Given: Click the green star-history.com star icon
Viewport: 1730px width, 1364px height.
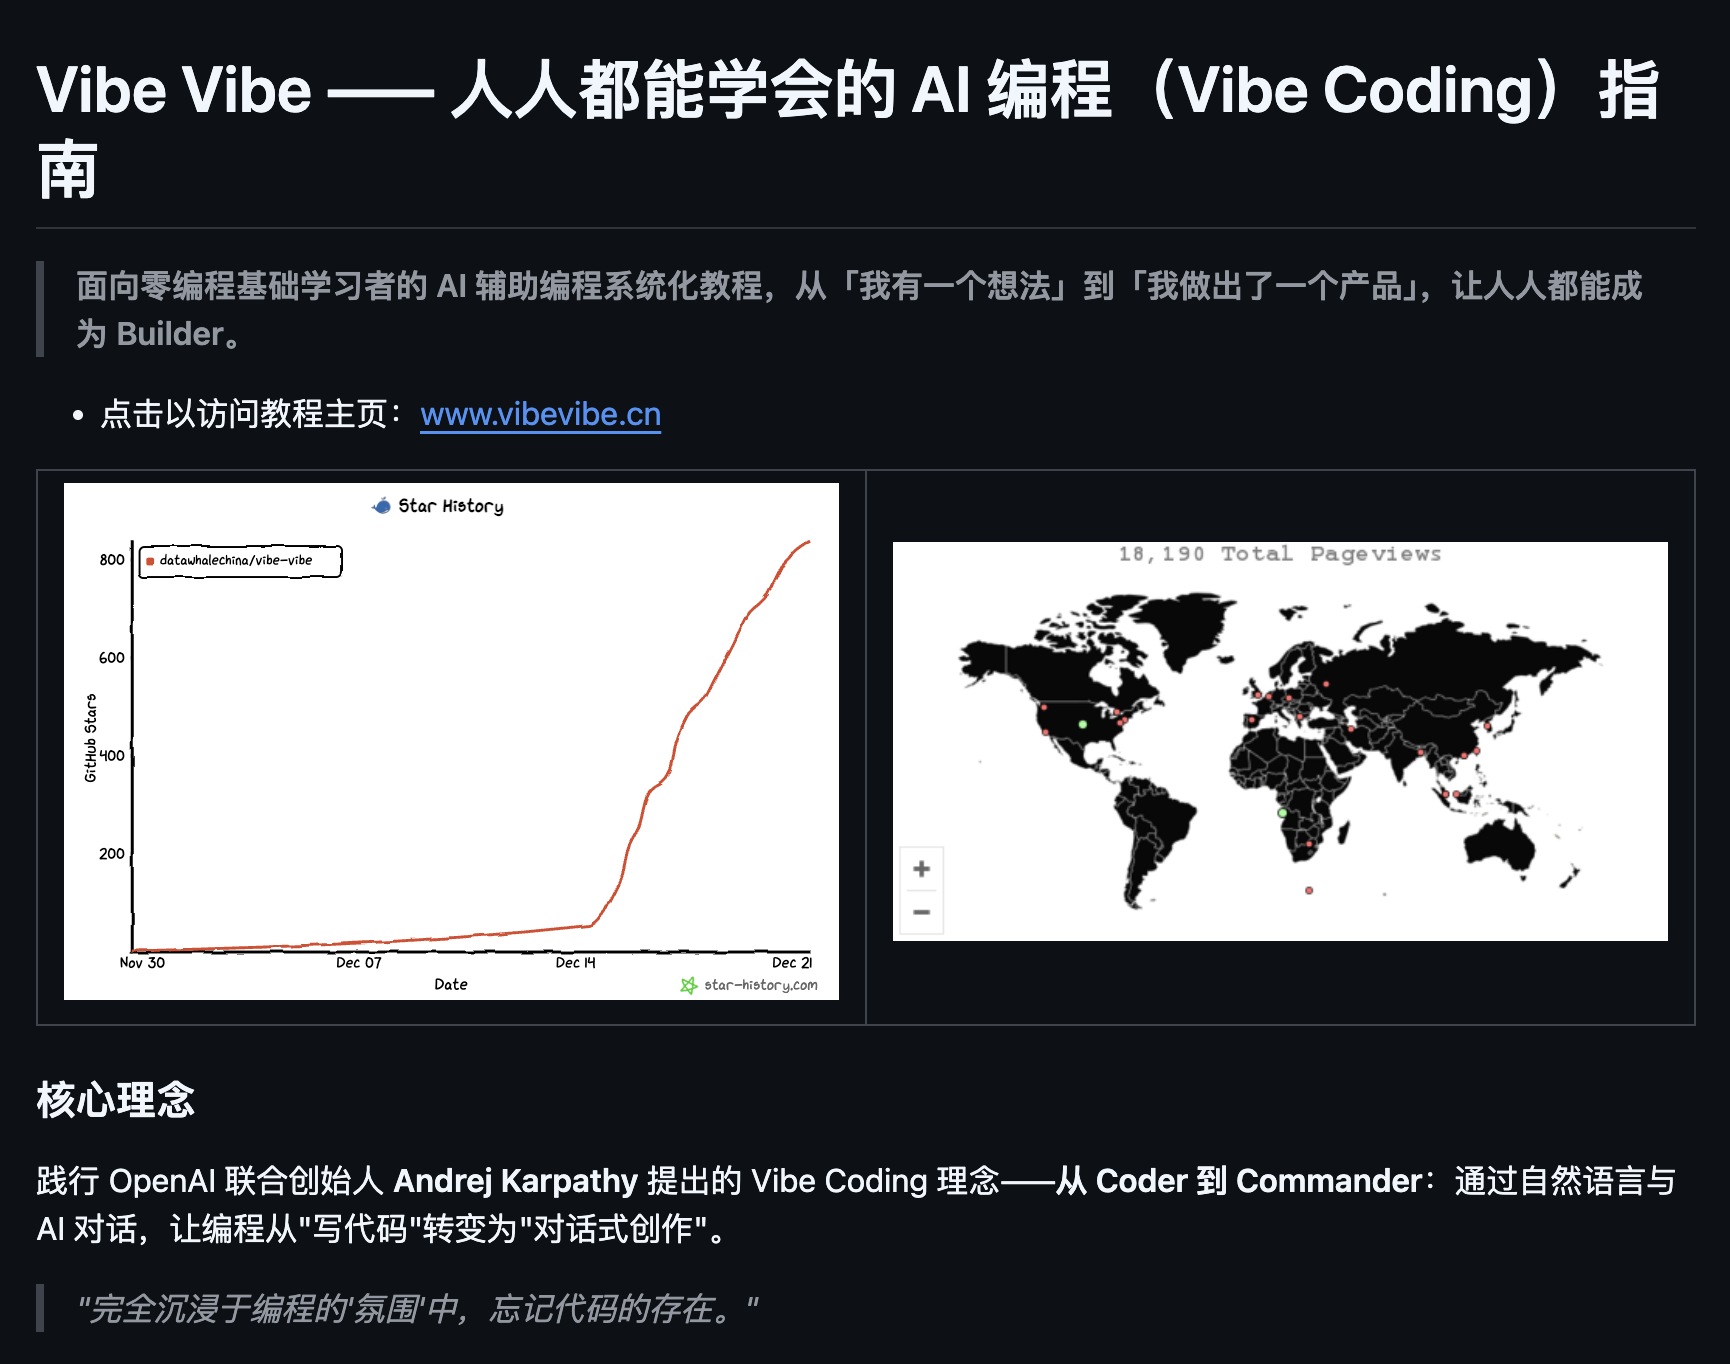Looking at the screenshot, I should (x=688, y=985).
